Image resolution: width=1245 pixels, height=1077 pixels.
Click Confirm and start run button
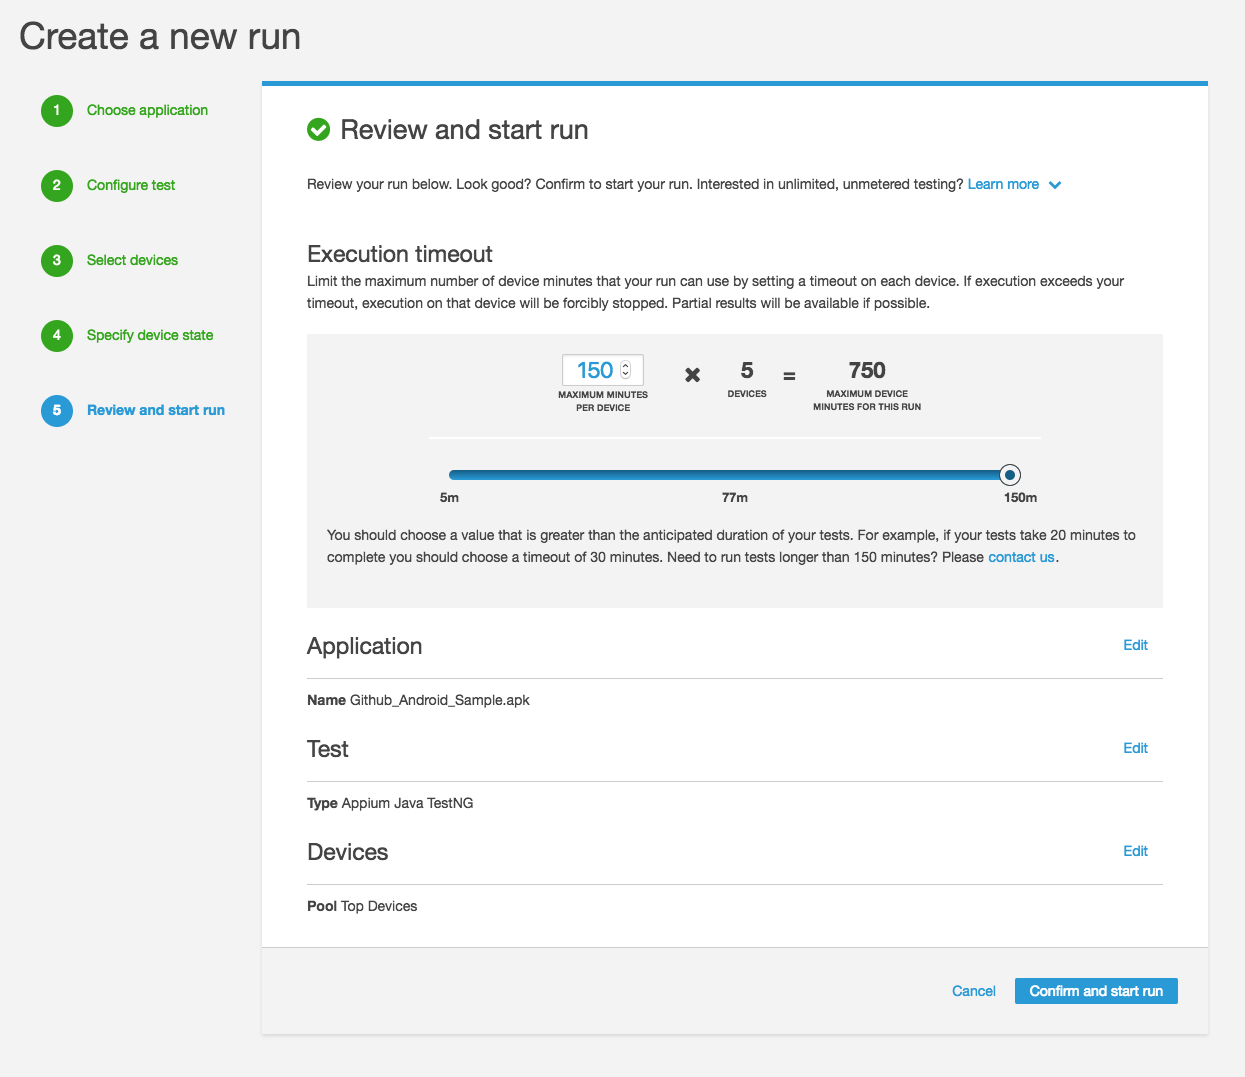pyautogui.click(x=1096, y=991)
